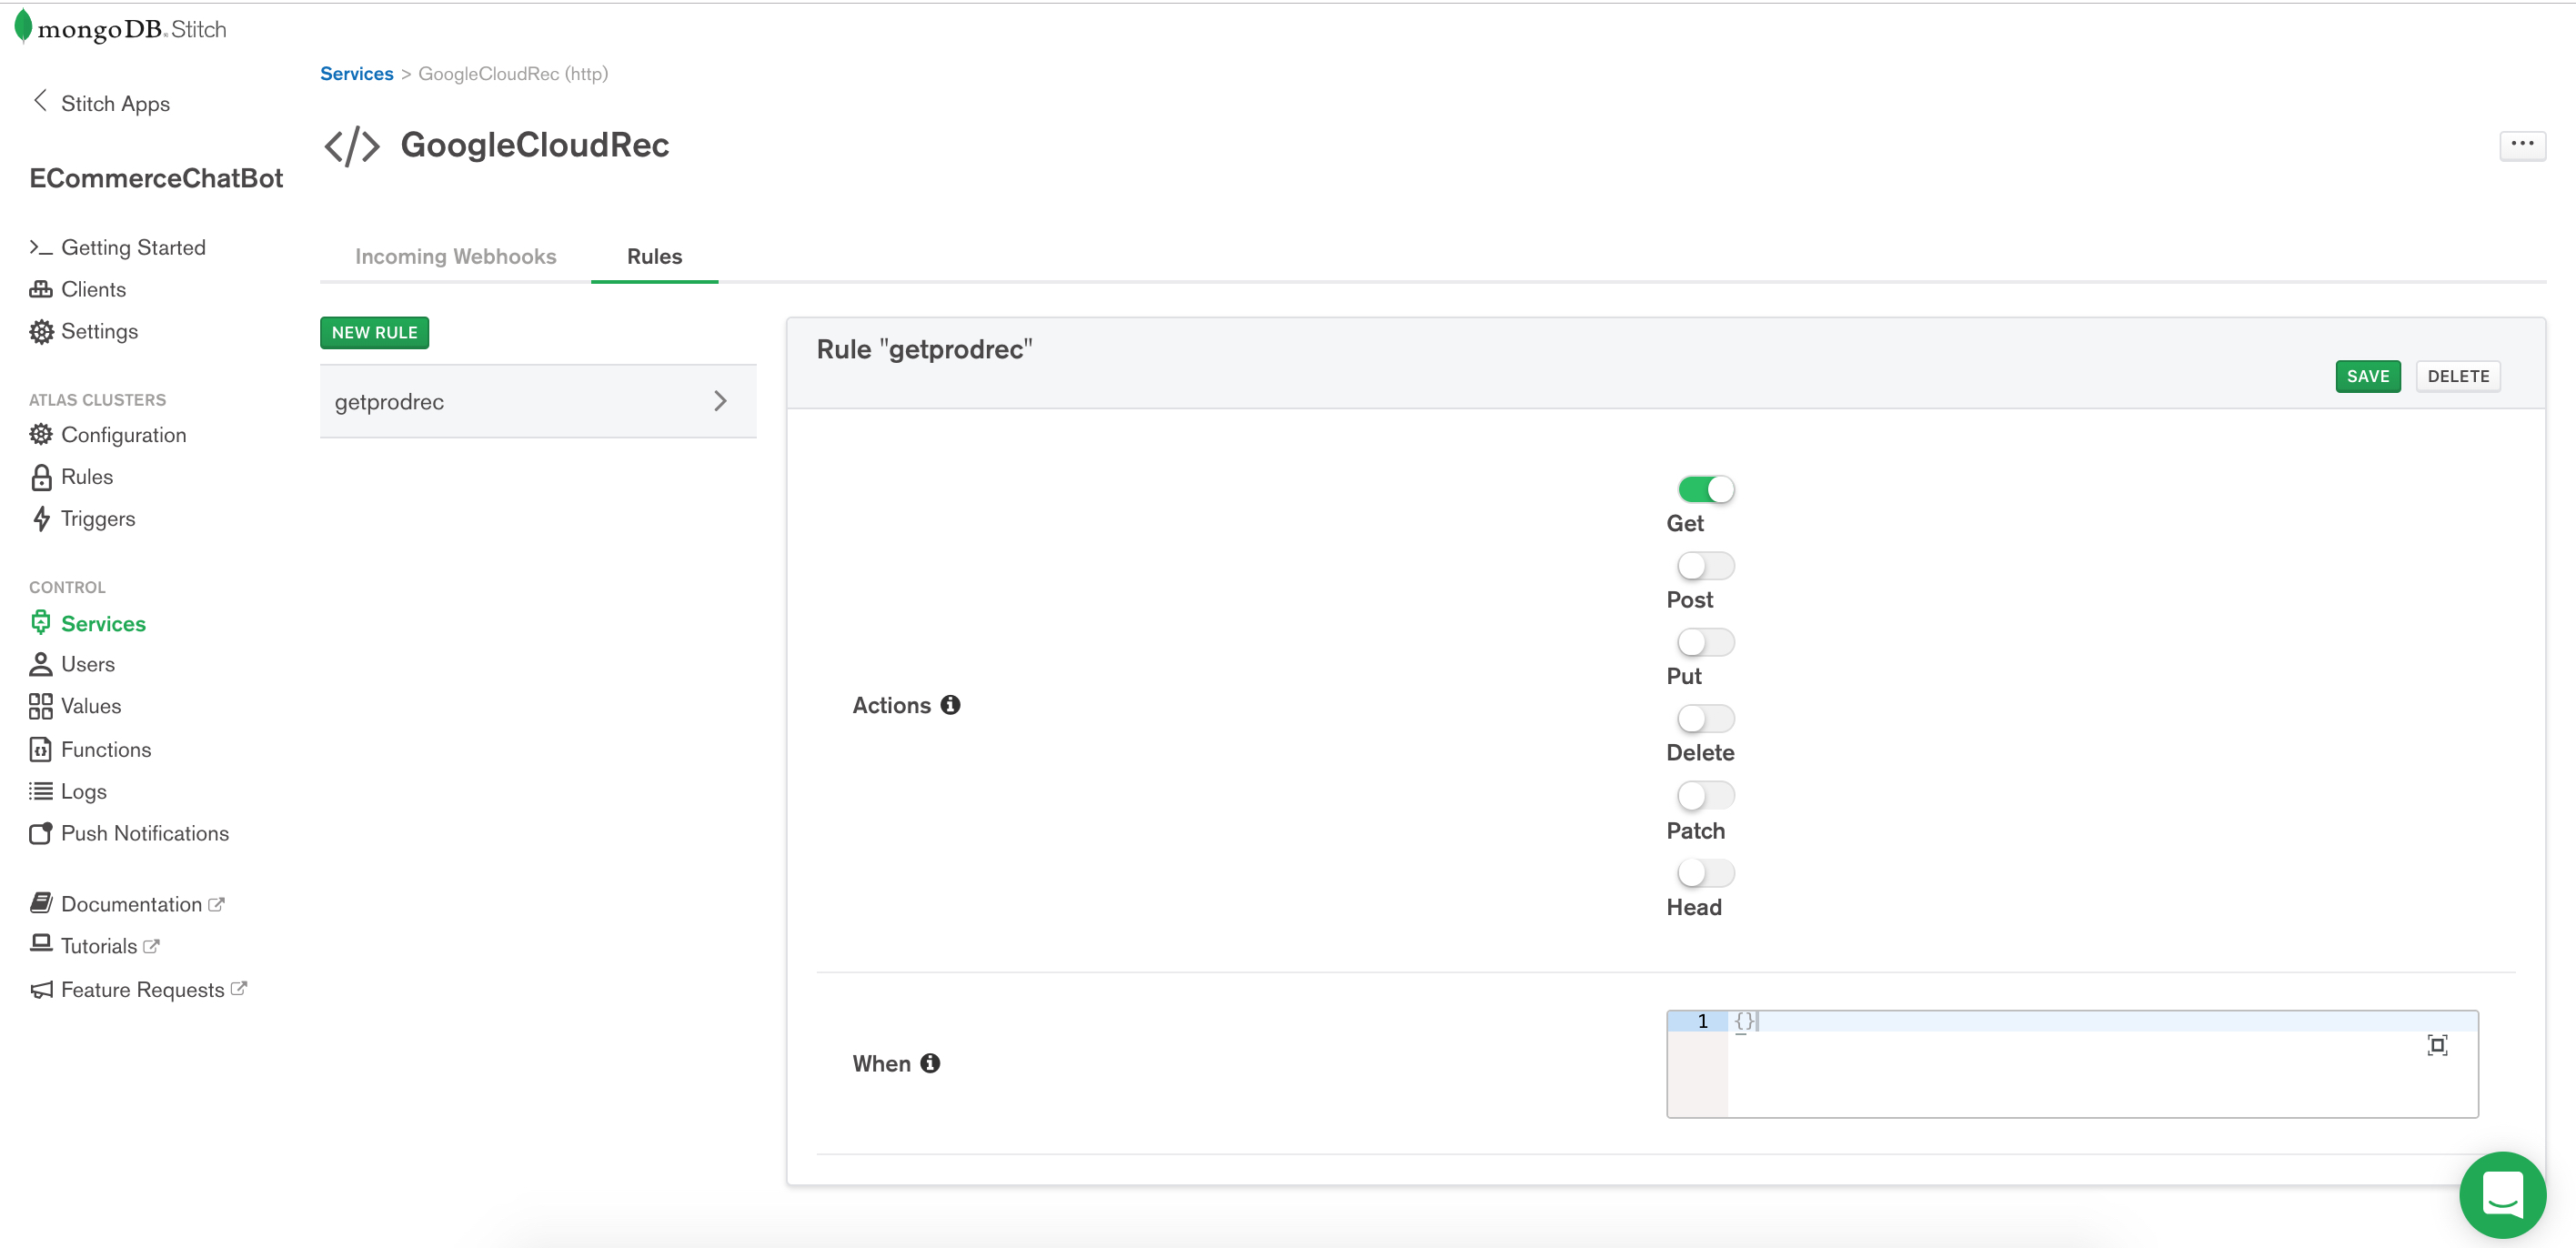2576x1248 pixels.
Task: Click the When info icon
Action: click(x=930, y=1063)
